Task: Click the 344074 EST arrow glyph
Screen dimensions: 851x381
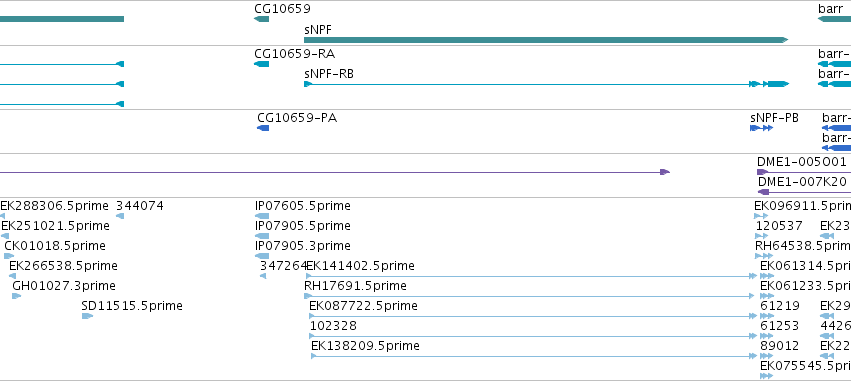Action: pyautogui.click(x=120, y=216)
